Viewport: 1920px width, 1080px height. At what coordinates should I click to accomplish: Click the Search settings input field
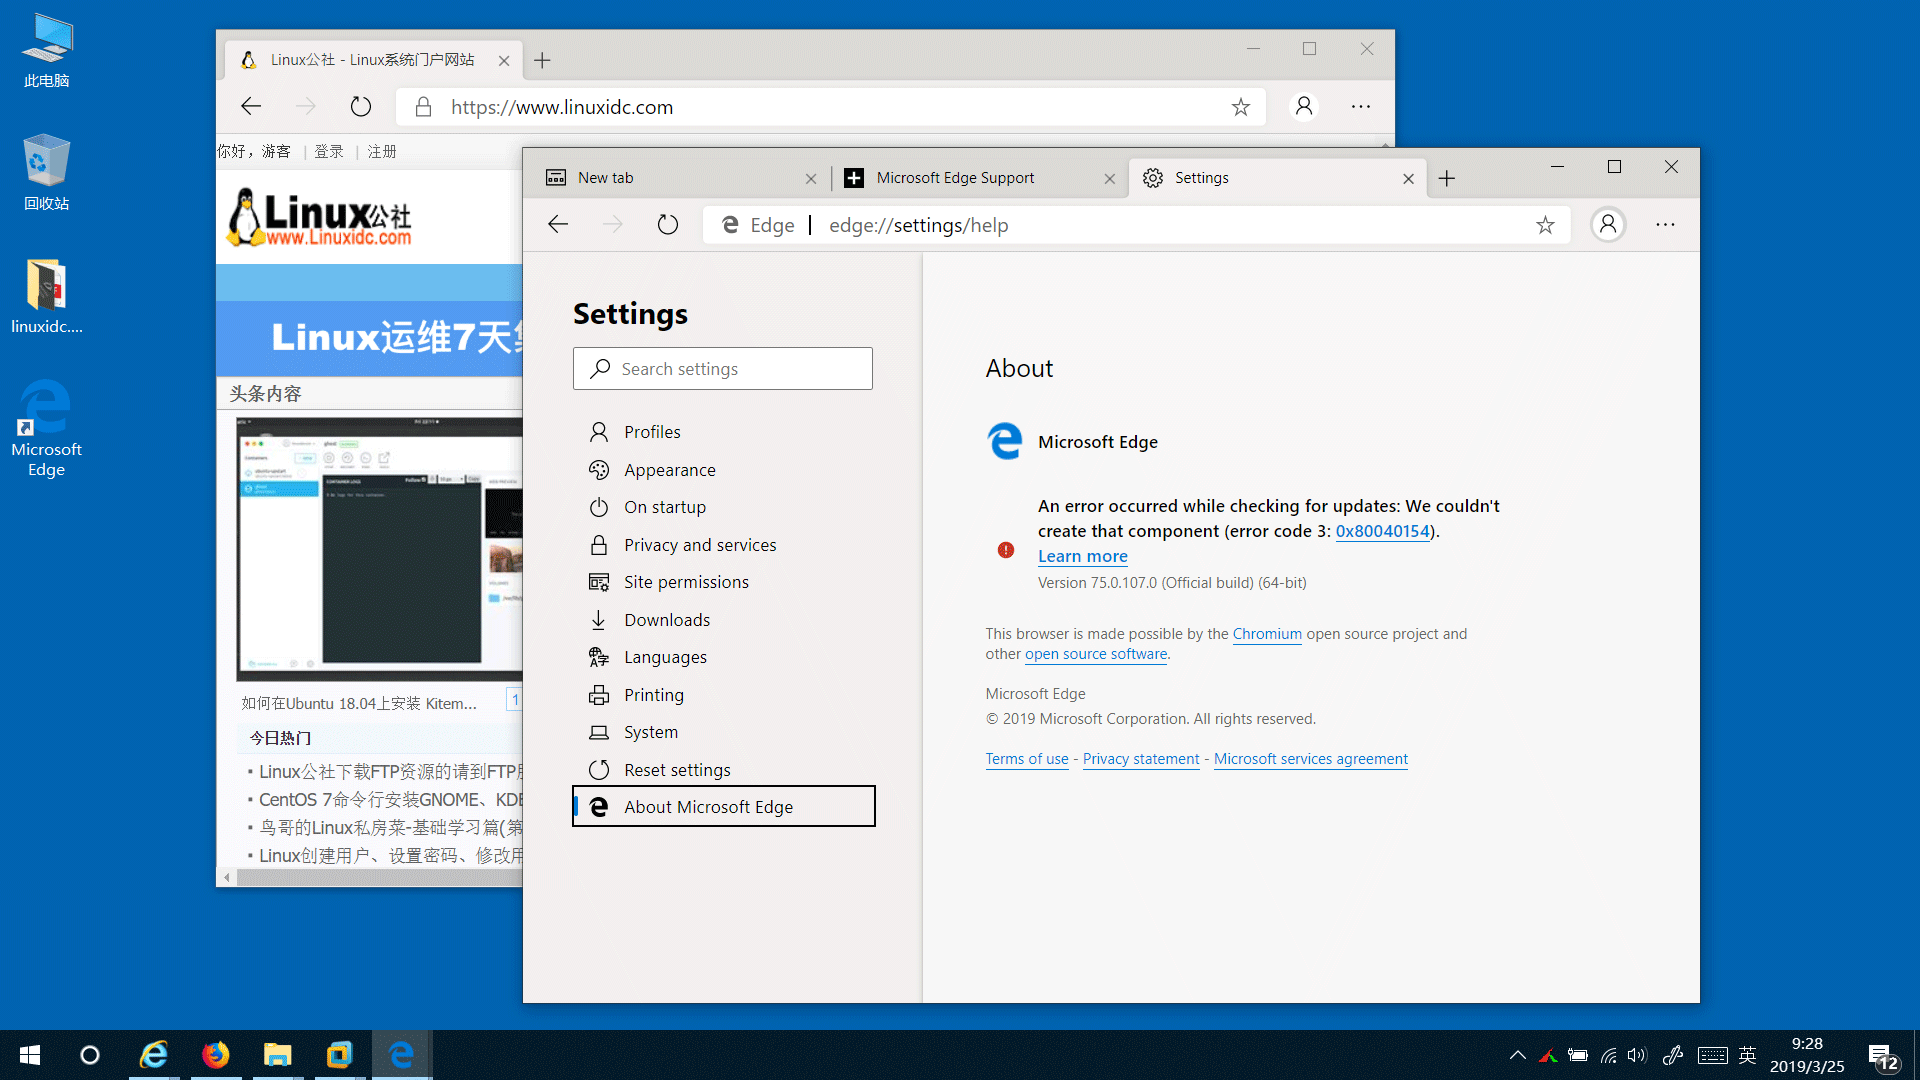(723, 368)
